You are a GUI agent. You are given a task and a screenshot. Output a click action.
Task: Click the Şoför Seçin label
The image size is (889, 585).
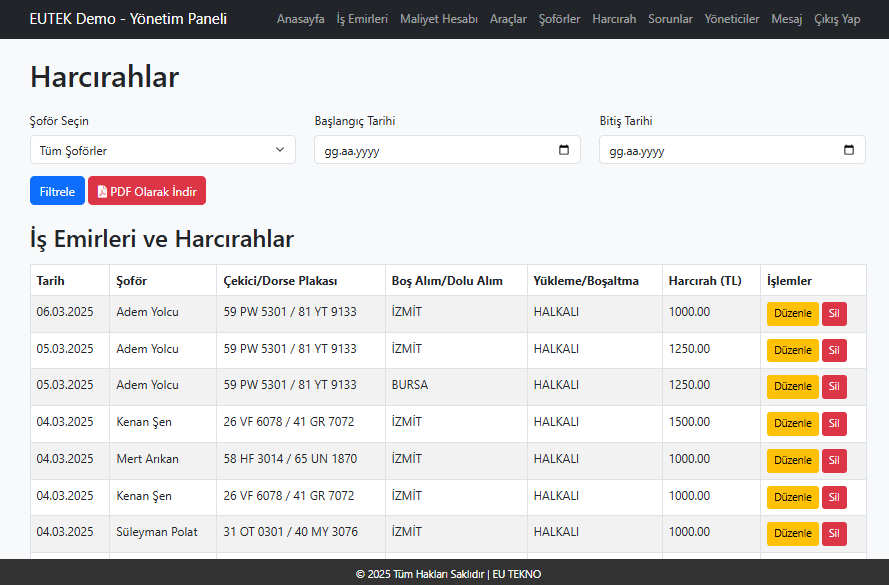click(x=59, y=121)
